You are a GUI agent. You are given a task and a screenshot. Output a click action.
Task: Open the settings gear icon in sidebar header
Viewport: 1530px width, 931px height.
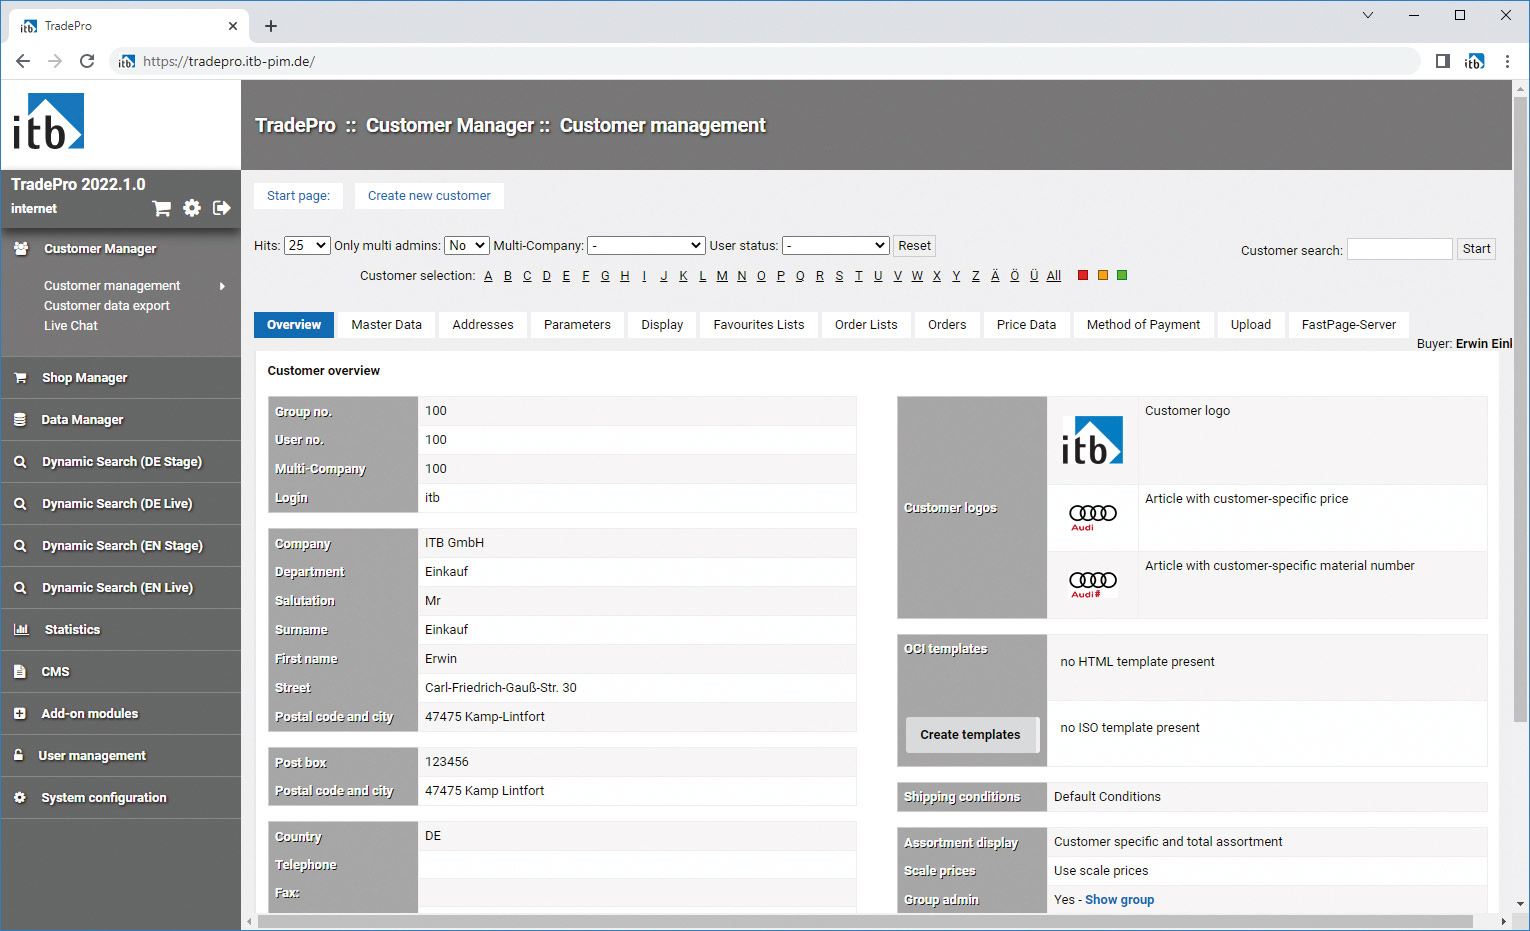click(192, 208)
